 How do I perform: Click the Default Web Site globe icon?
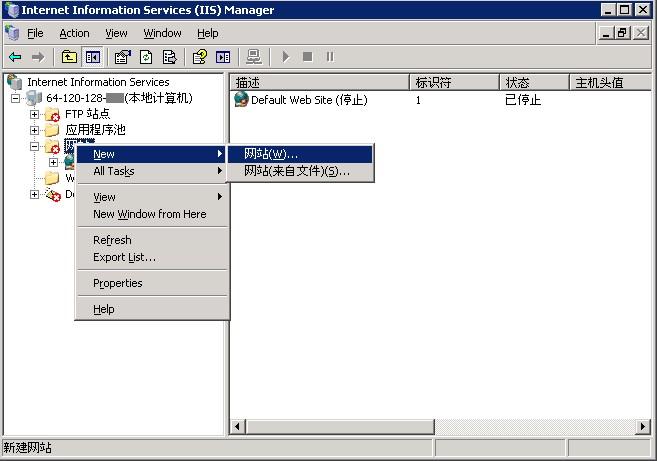pyautogui.click(x=241, y=100)
